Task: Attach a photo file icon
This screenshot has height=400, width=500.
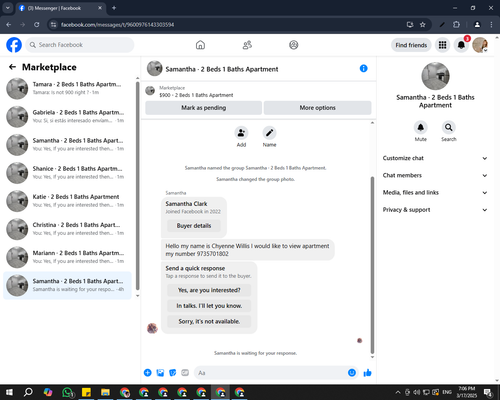Action: (x=160, y=373)
